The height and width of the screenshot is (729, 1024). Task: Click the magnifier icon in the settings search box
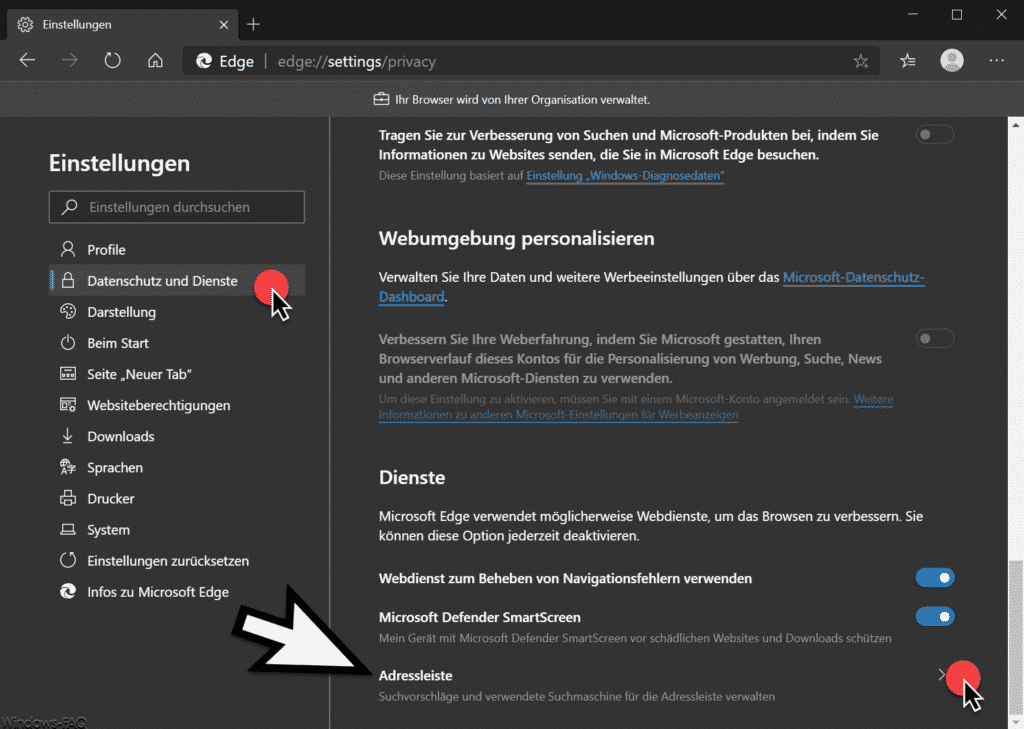[x=69, y=207]
